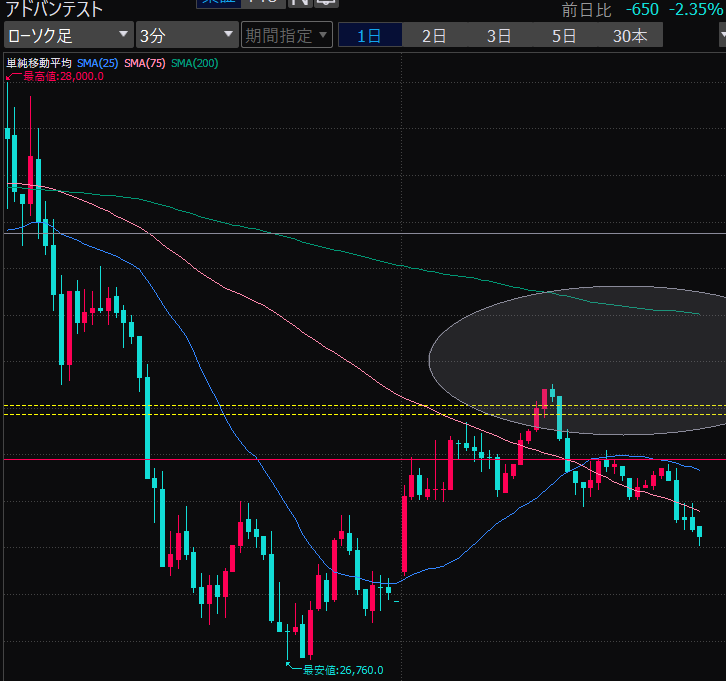Switch to the 2日 period tab

click(434, 36)
